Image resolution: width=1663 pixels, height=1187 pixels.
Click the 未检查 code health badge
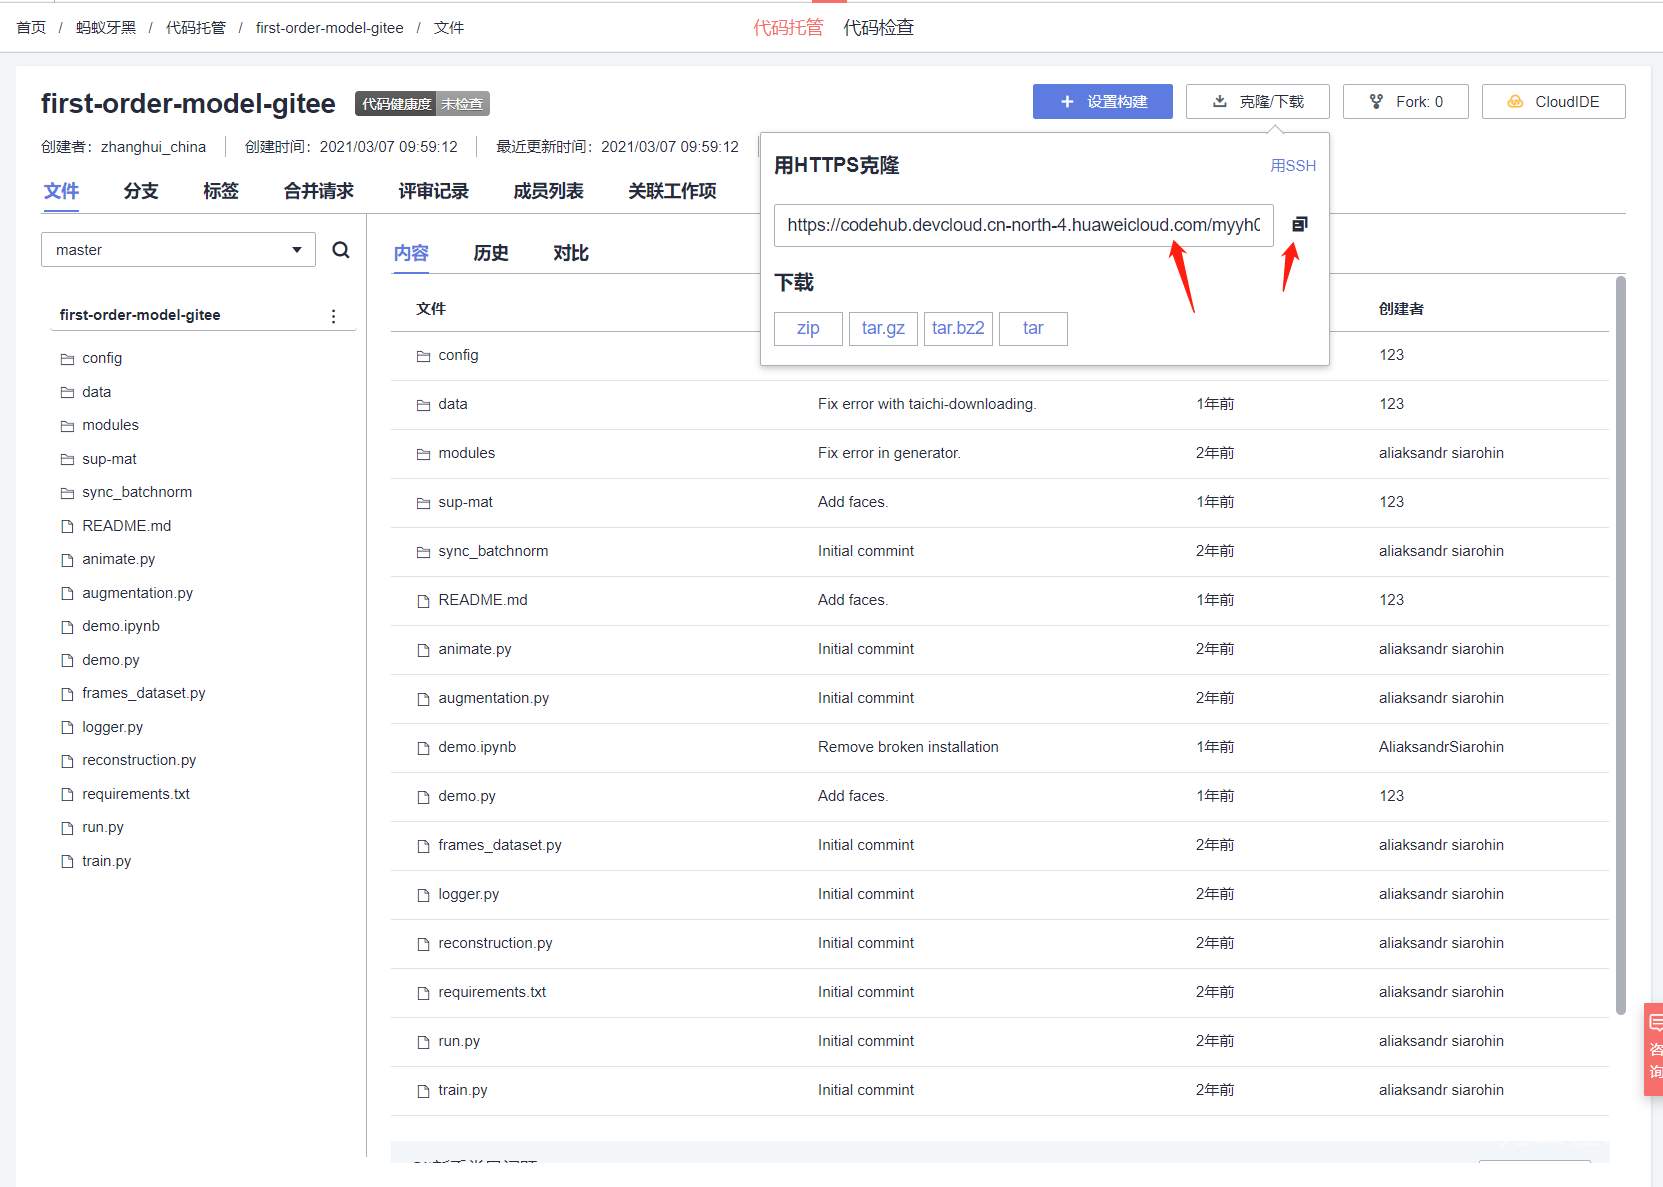pyautogui.click(x=462, y=104)
